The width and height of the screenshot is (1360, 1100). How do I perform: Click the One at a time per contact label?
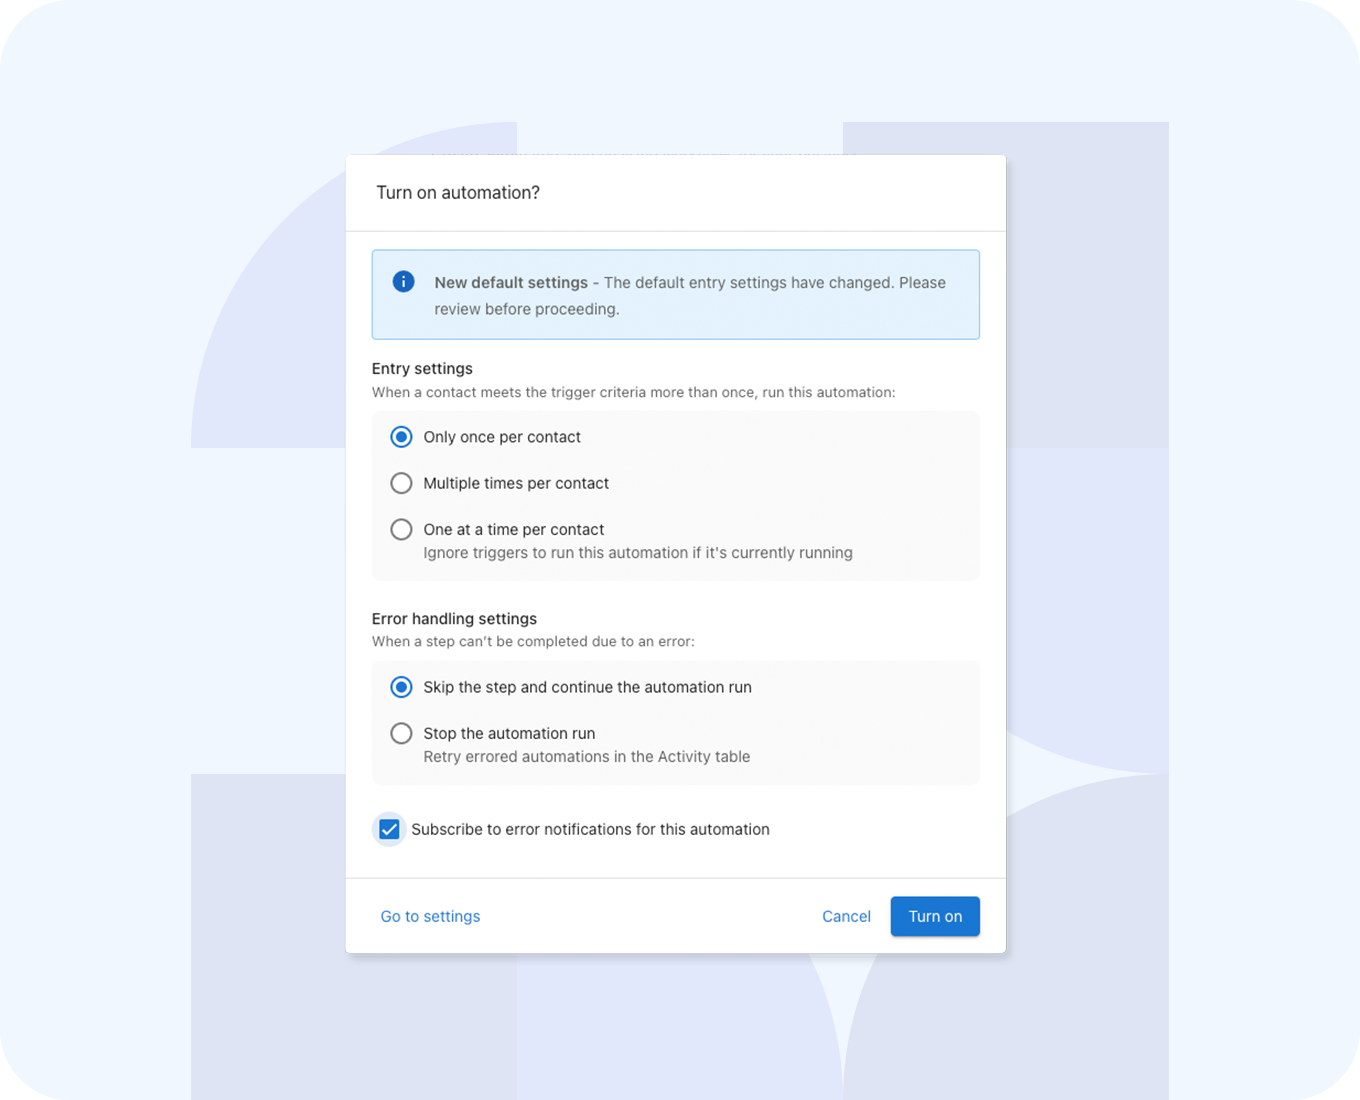[x=514, y=529]
